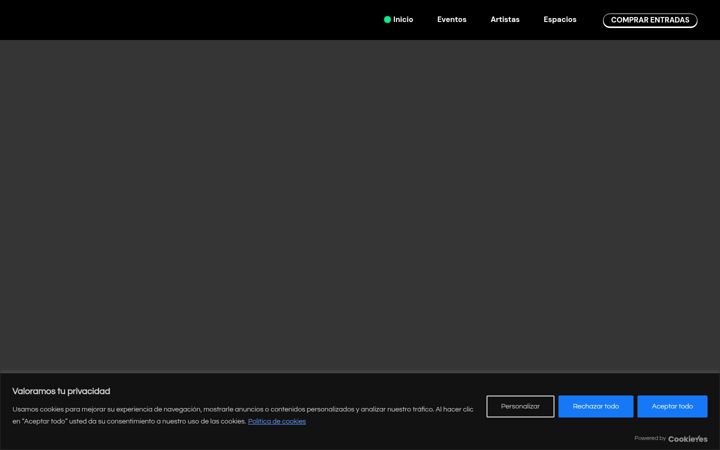Click the COMPRAR ENTRADAS button
The width and height of the screenshot is (720, 450).
pyautogui.click(x=650, y=20)
